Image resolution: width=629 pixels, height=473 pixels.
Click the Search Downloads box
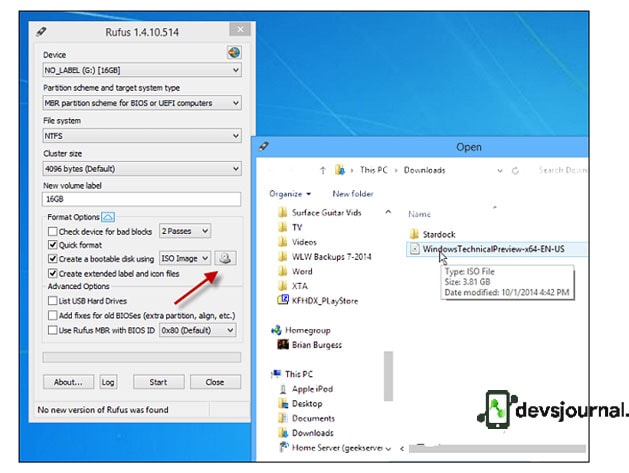click(x=562, y=170)
